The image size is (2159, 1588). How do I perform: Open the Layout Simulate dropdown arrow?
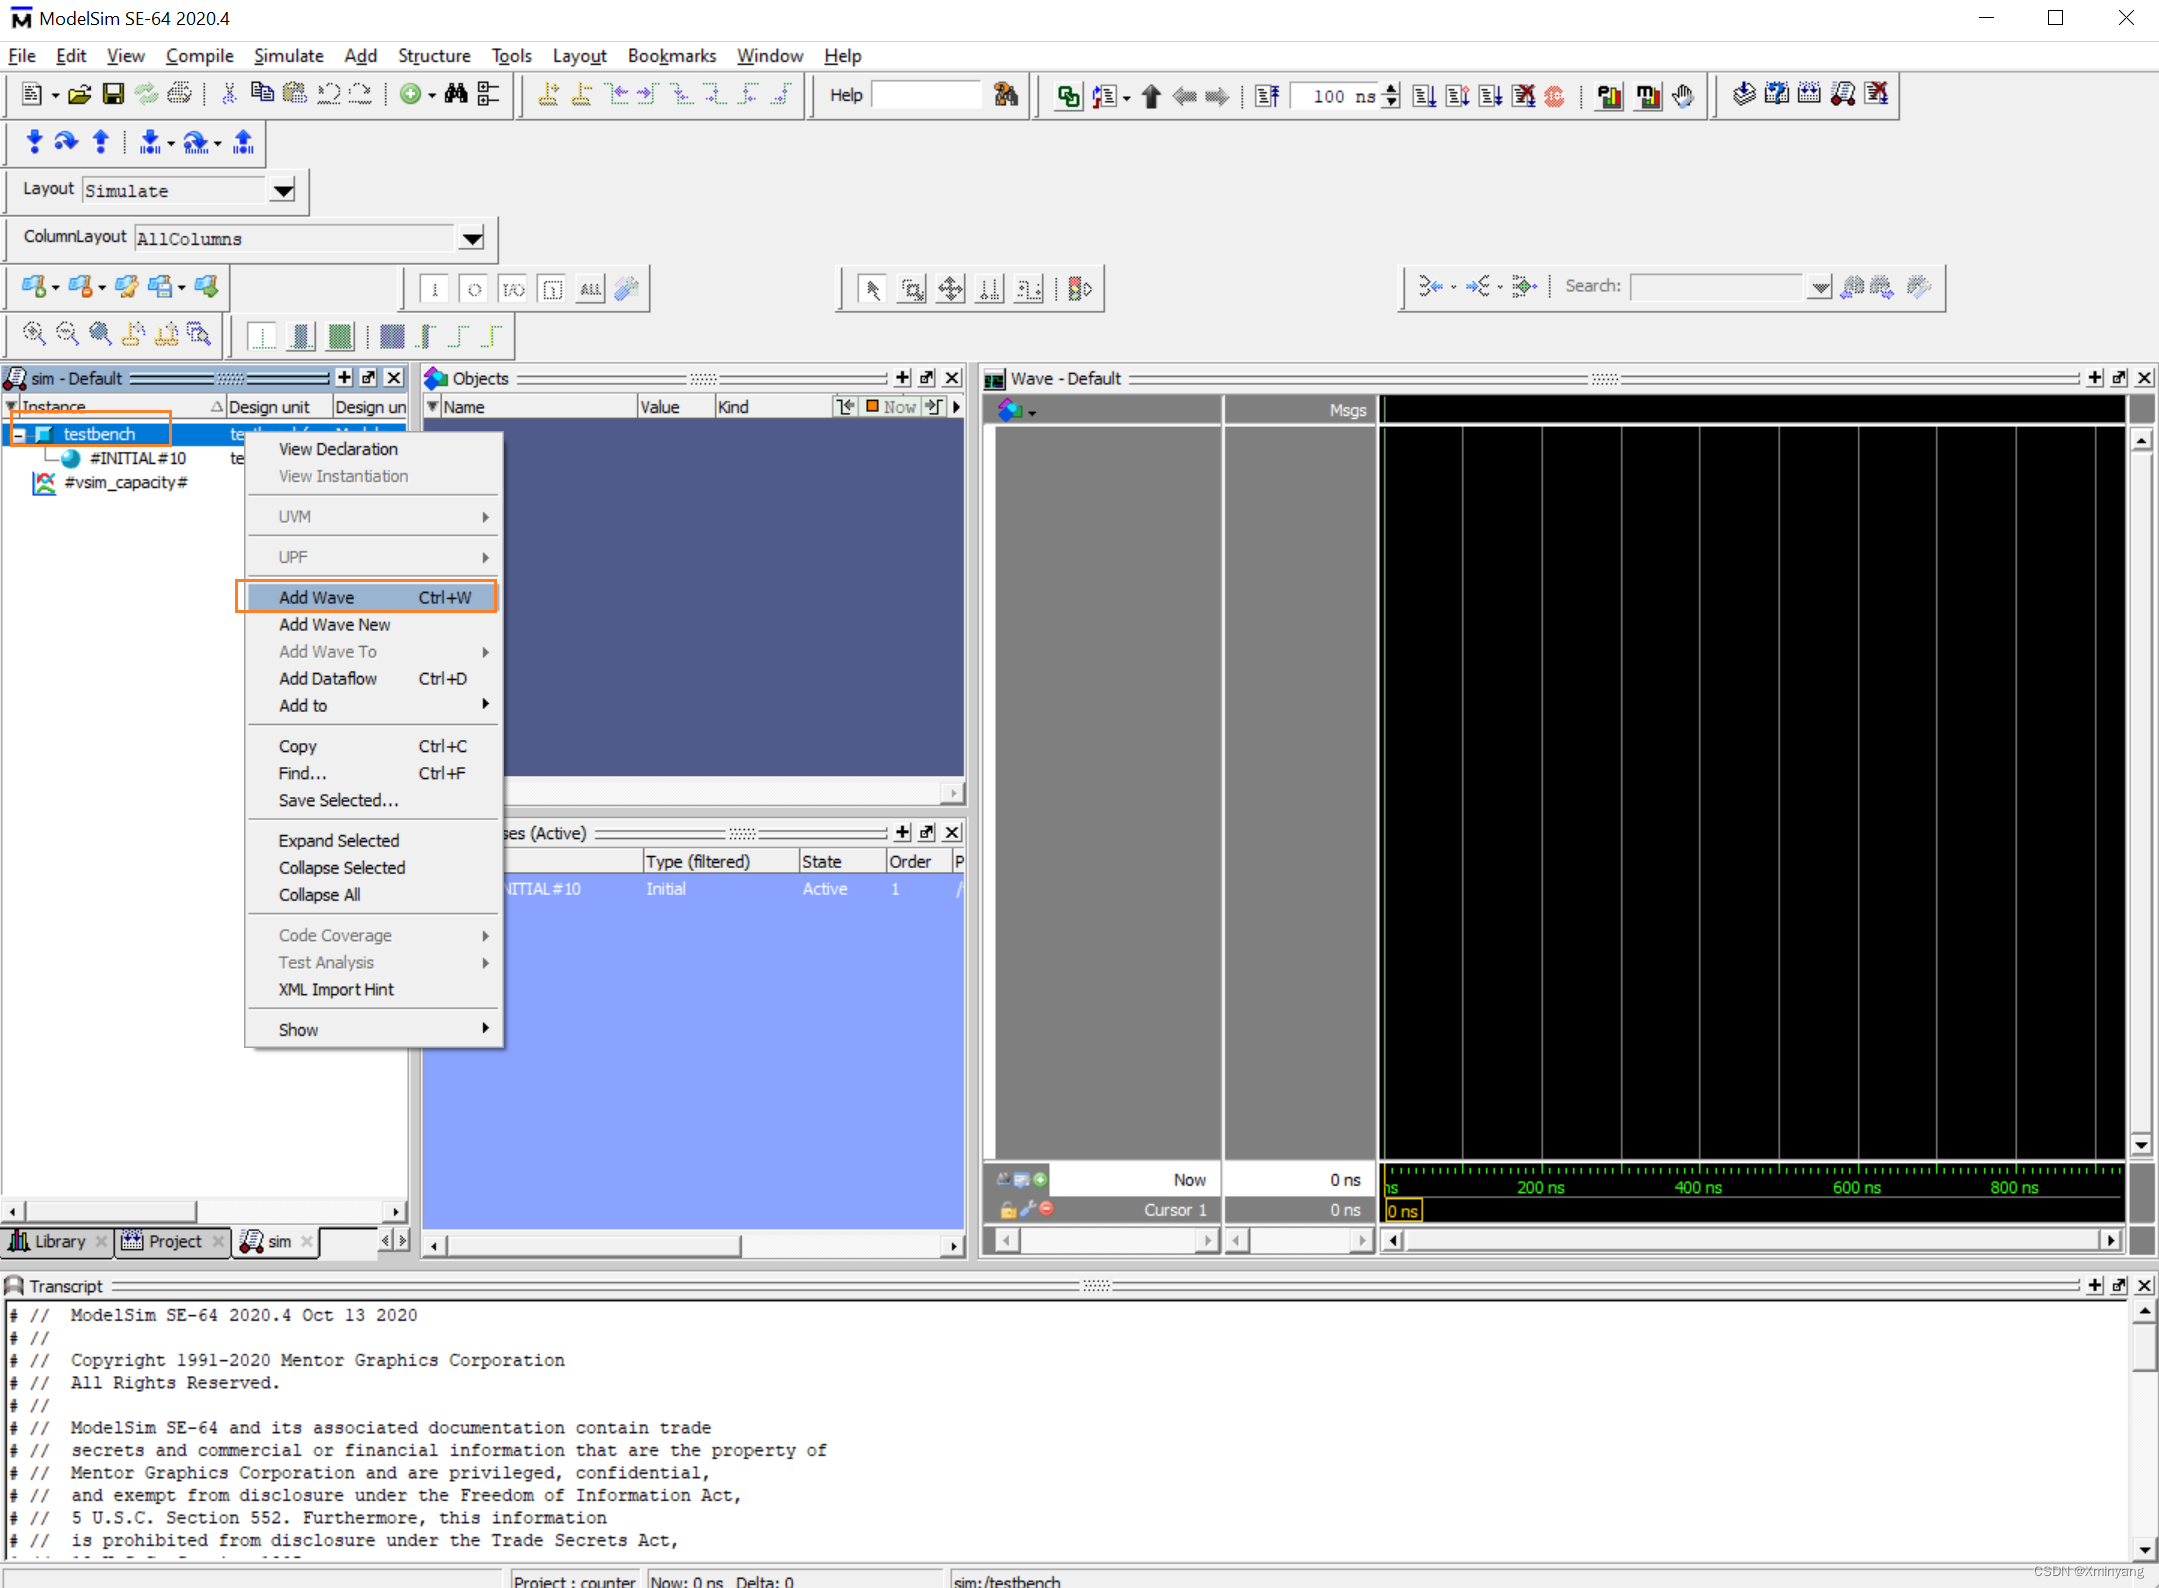click(283, 190)
